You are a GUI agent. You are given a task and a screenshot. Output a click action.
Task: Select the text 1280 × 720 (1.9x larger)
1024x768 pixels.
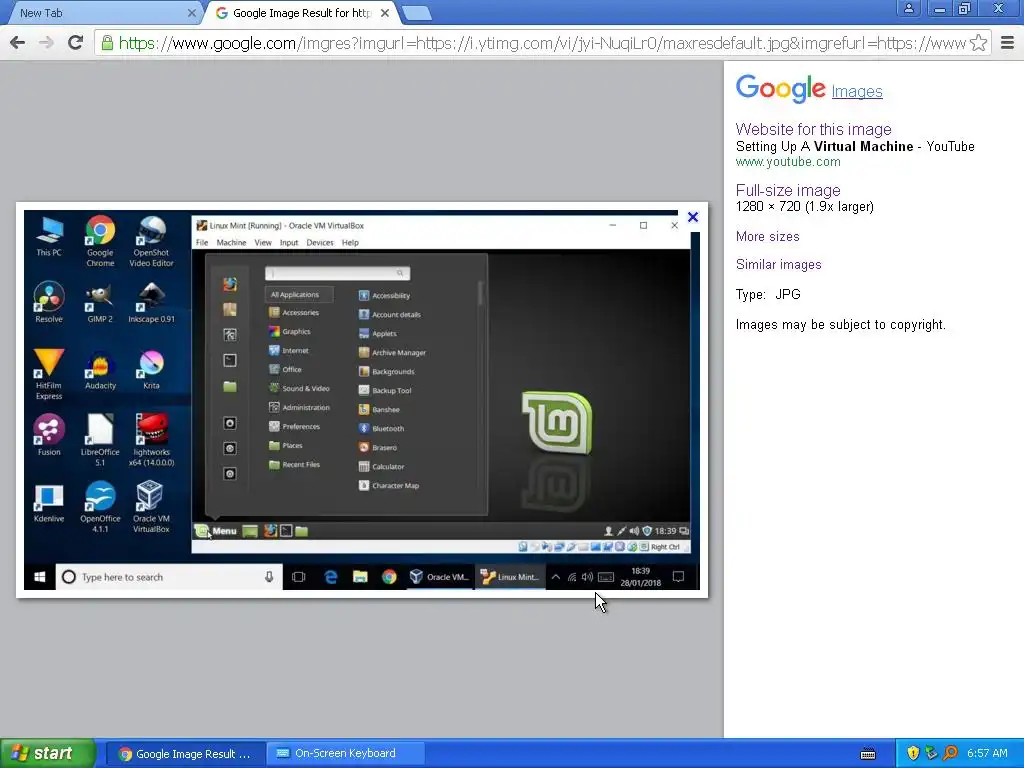805,207
